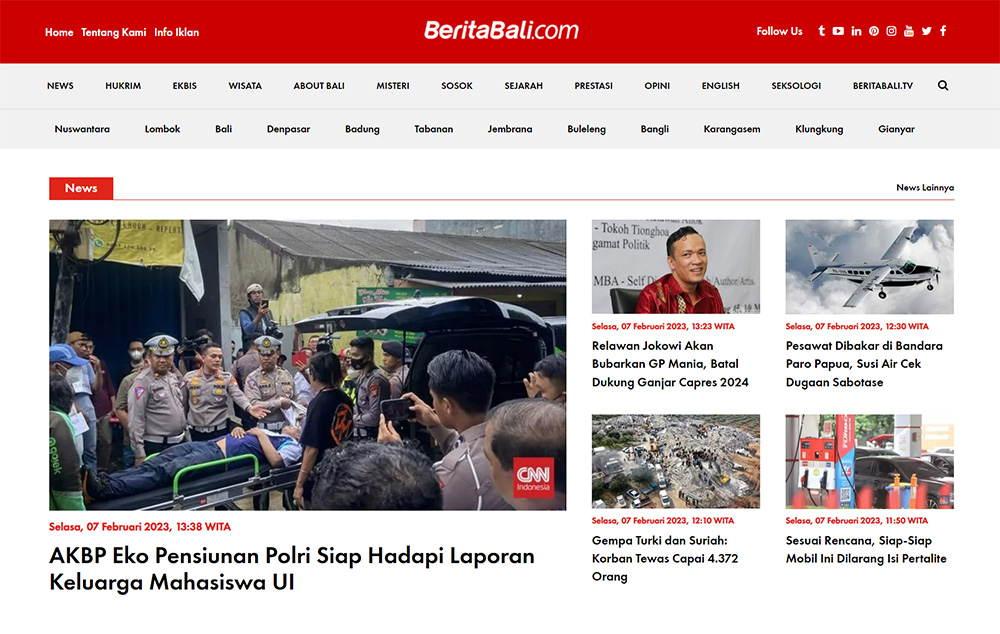Open the Relawan Jokowi Akan Bubarkan headline
1000x634 pixels.
pos(670,364)
